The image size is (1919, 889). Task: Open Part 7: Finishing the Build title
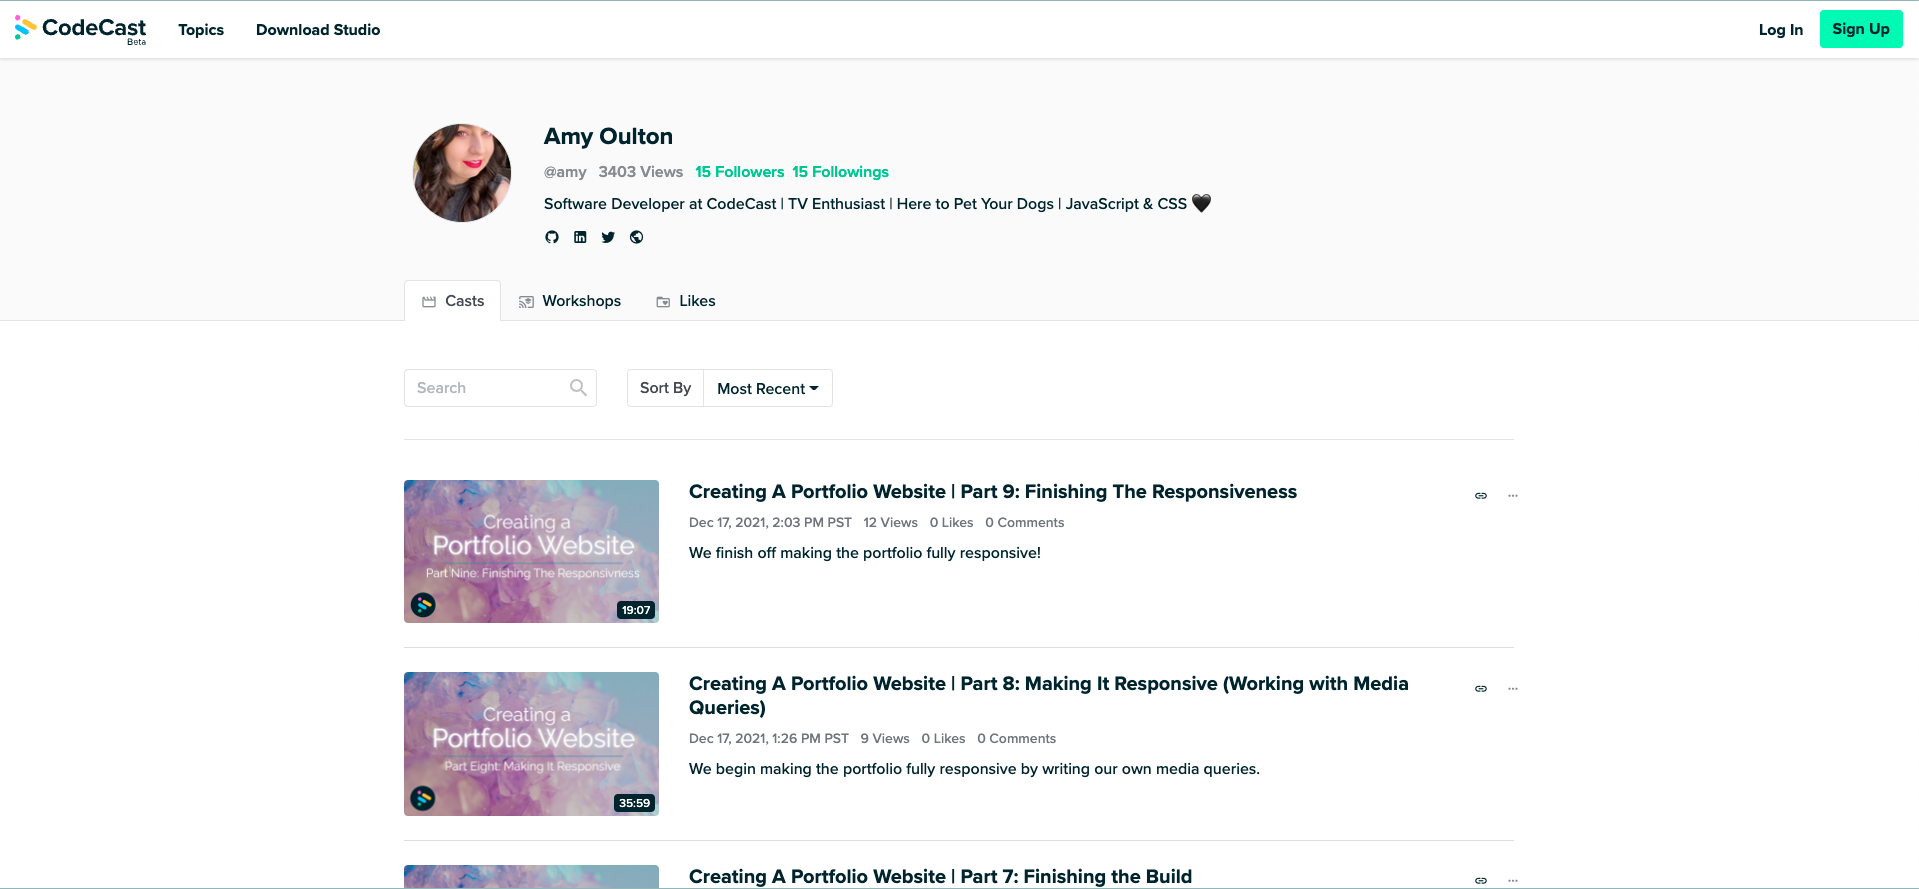pos(940,877)
